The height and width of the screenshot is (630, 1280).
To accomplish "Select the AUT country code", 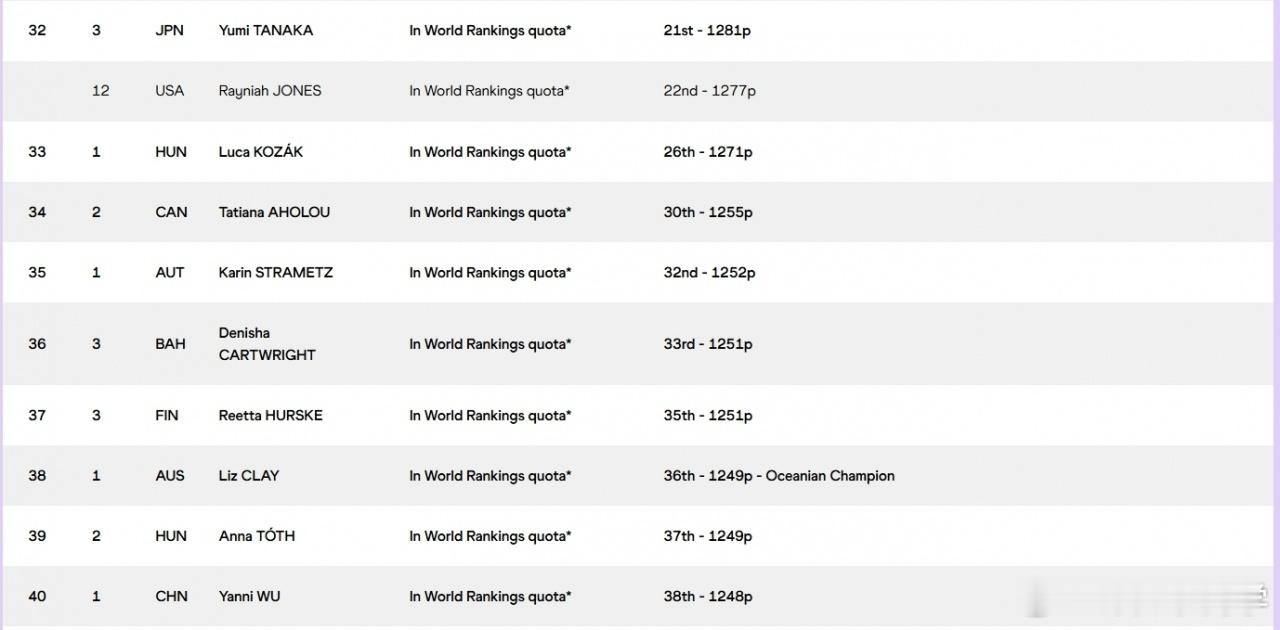I will pyautogui.click(x=170, y=272).
